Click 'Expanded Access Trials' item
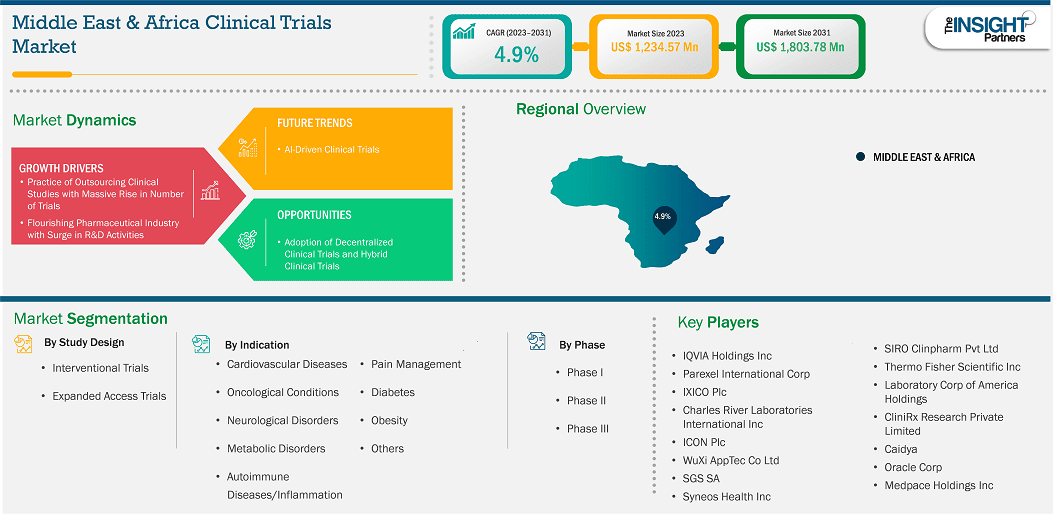 tap(109, 396)
